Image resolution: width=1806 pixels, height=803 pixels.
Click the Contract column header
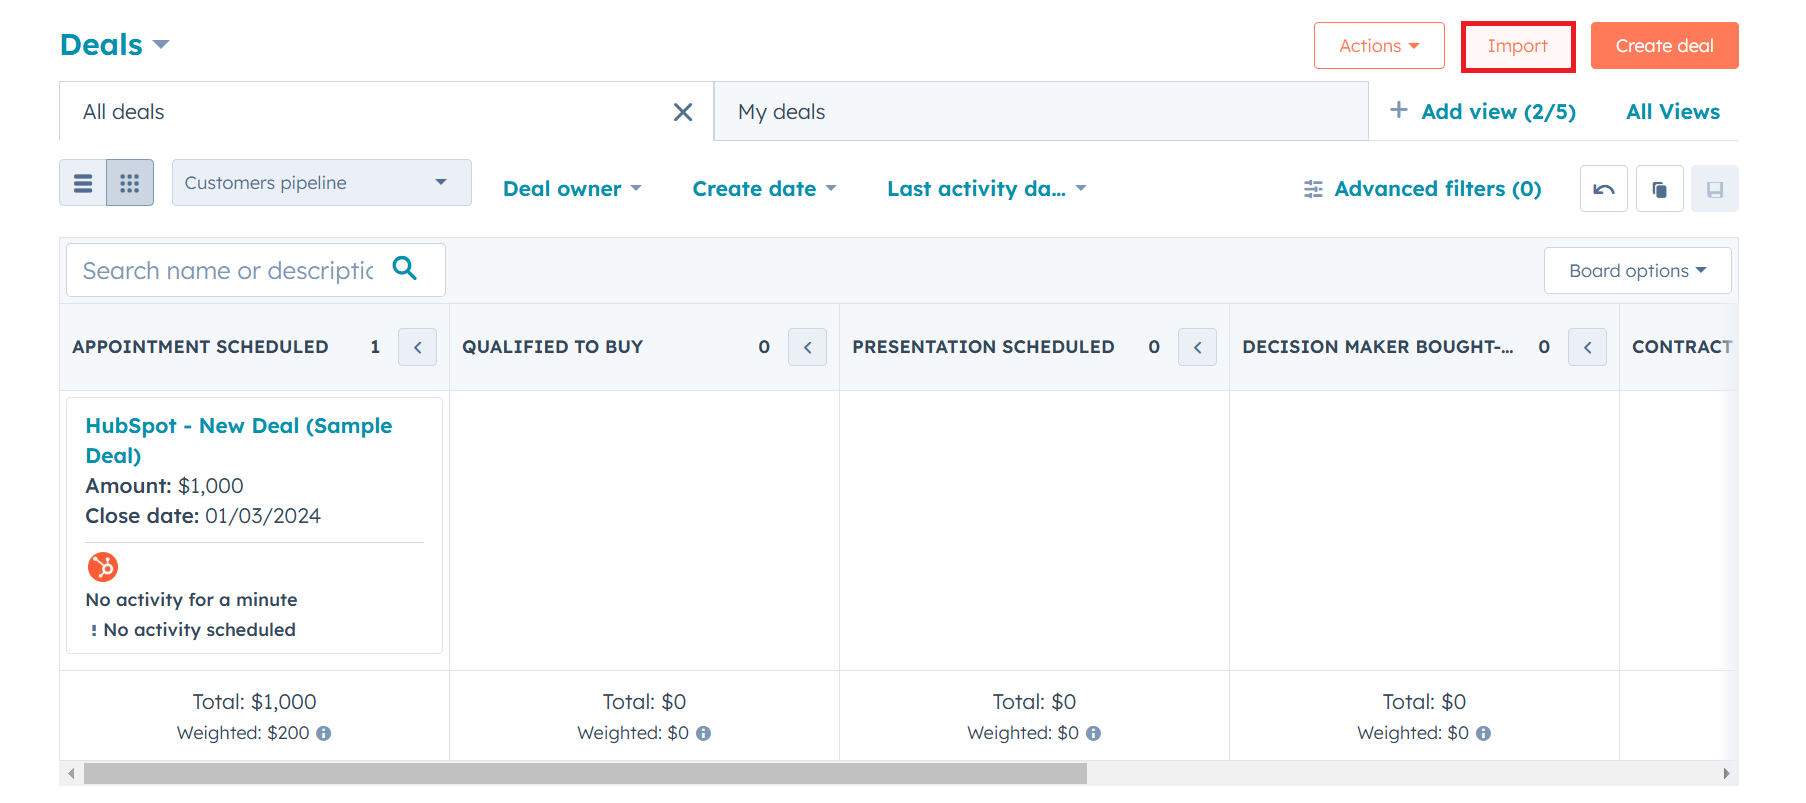1682,347
